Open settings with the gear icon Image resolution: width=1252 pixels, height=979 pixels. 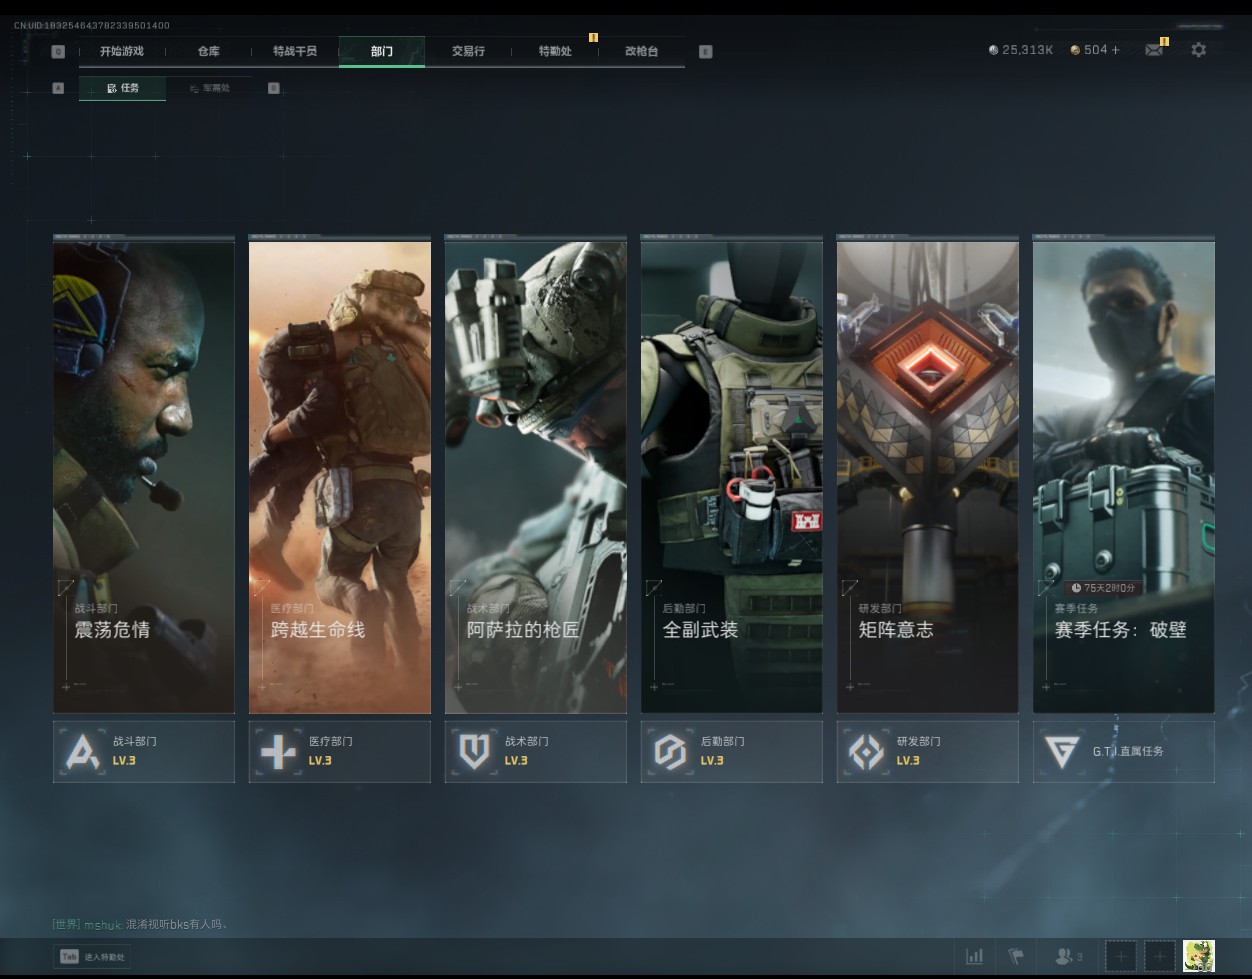[1198, 50]
